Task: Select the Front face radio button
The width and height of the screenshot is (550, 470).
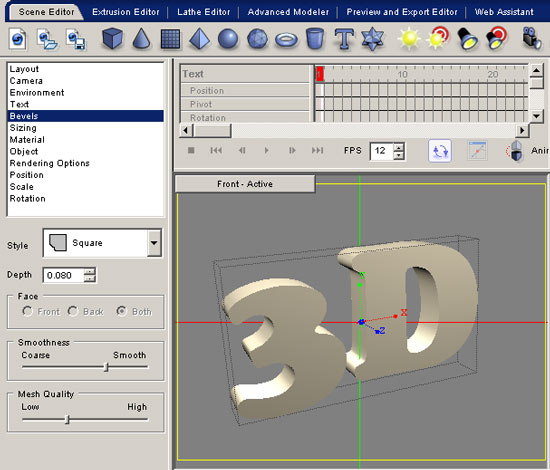Action: coord(27,311)
